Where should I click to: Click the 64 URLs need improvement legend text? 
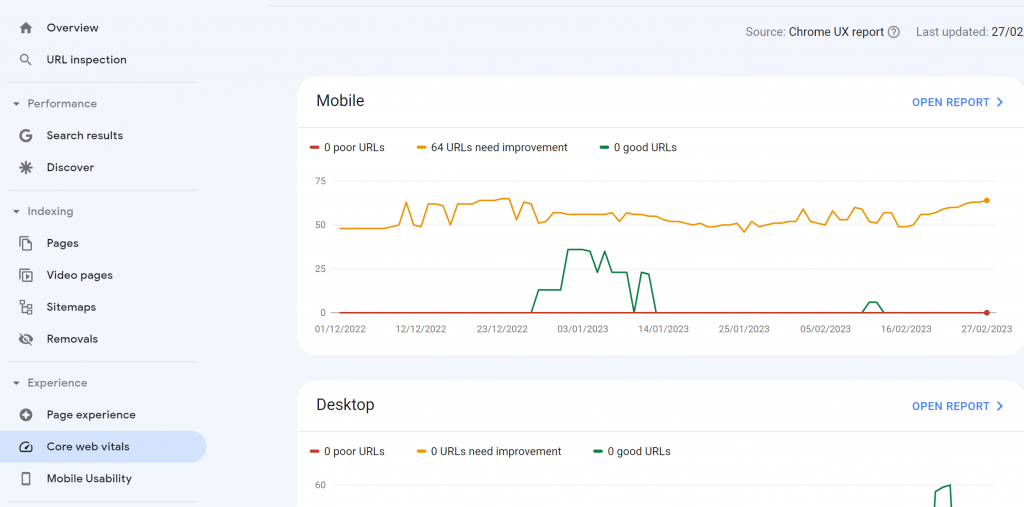point(499,148)
